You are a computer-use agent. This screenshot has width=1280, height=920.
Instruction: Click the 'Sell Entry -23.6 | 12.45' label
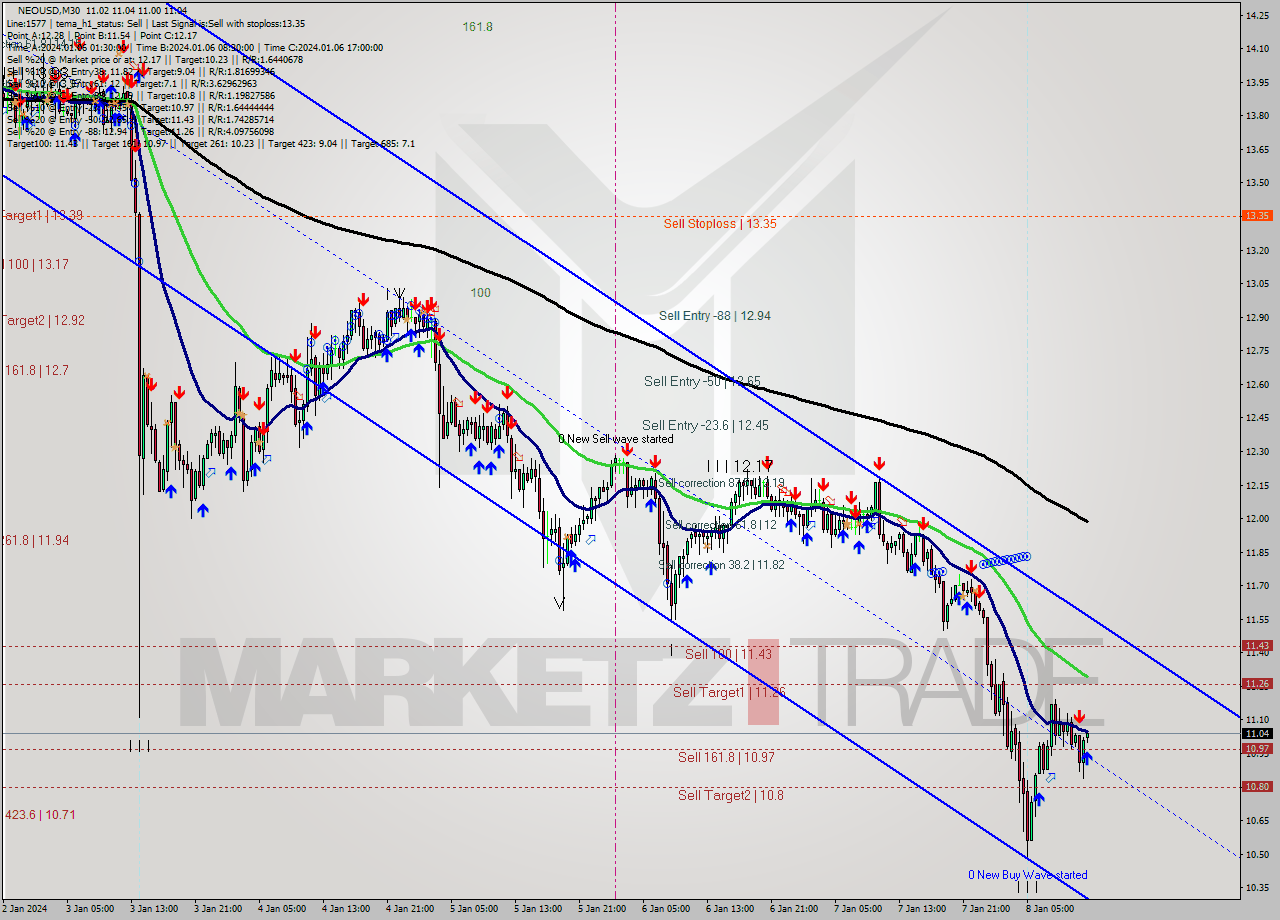click(705, 425)
